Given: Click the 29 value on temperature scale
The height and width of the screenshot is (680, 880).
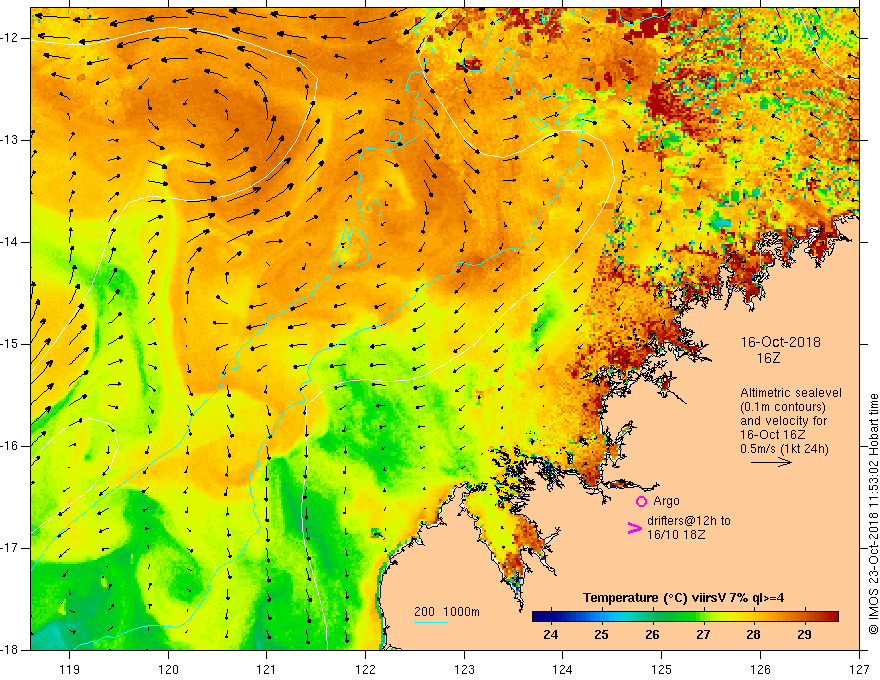Looking at the screenshot, I should pos(804,635).
